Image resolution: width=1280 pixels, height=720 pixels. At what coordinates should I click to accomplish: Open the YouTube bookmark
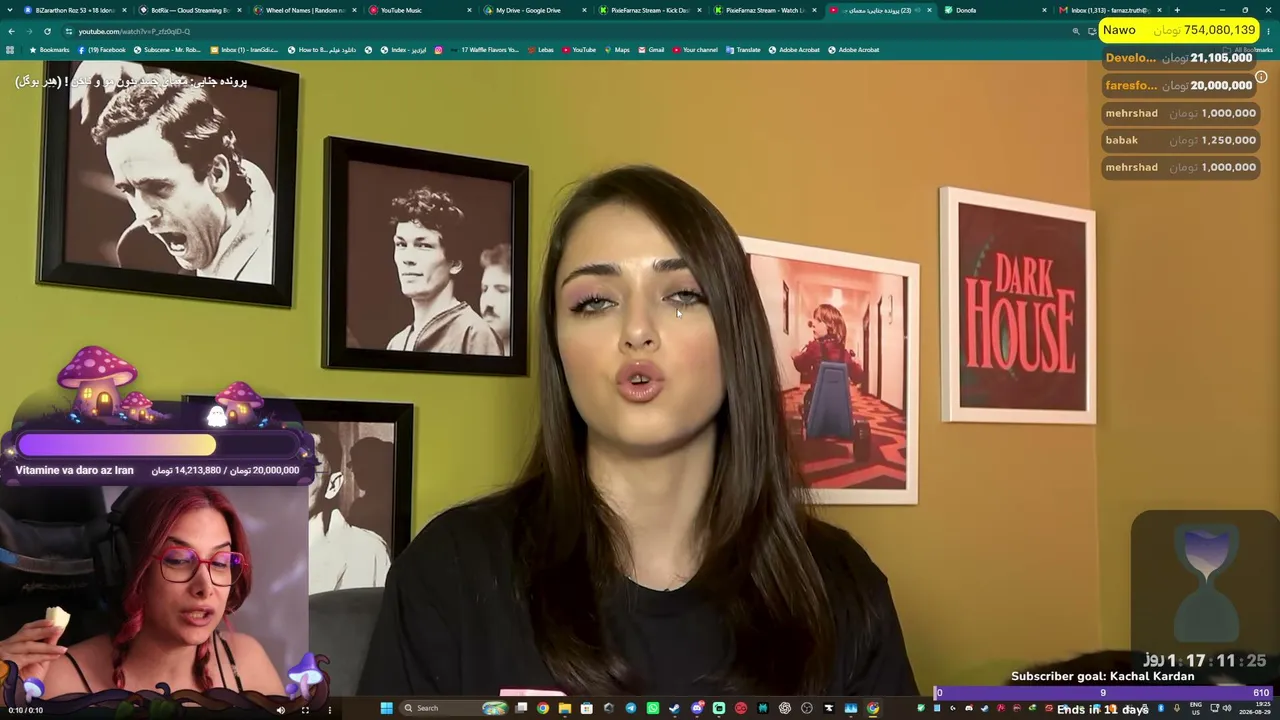[579, 50]
